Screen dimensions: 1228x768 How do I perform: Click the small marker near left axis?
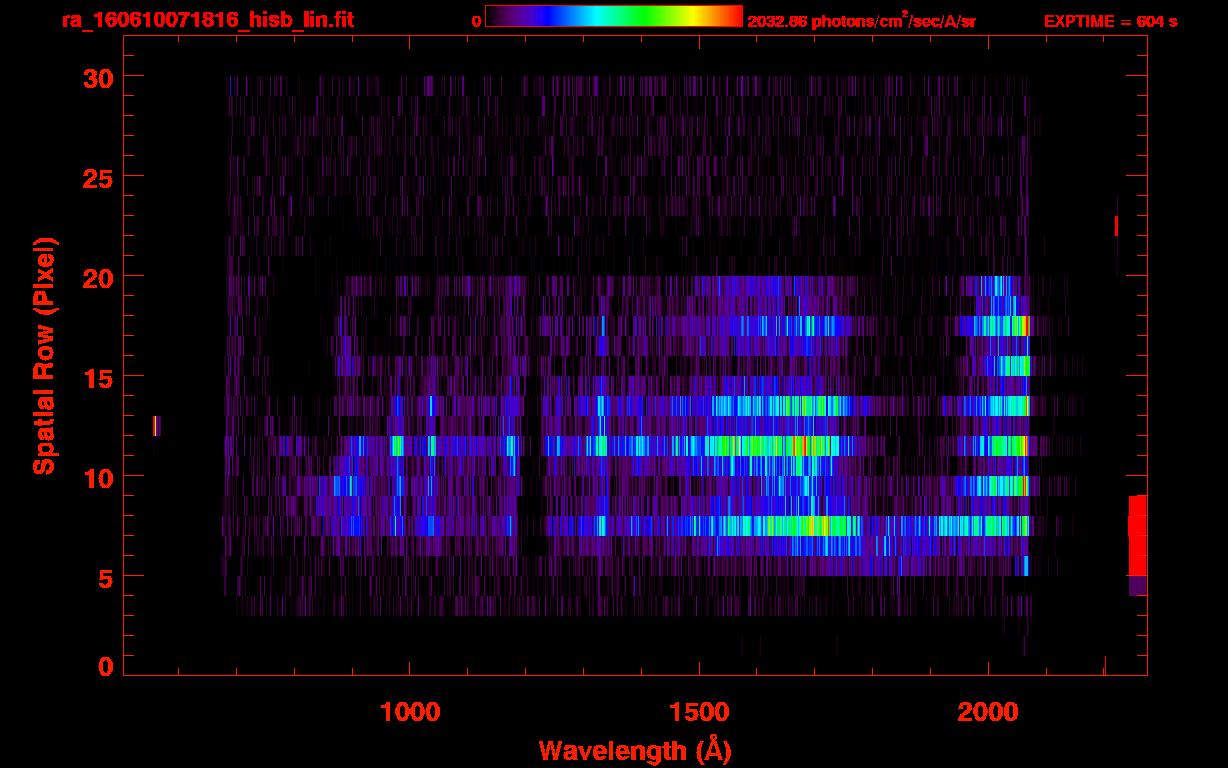click(x=156, y=426)
